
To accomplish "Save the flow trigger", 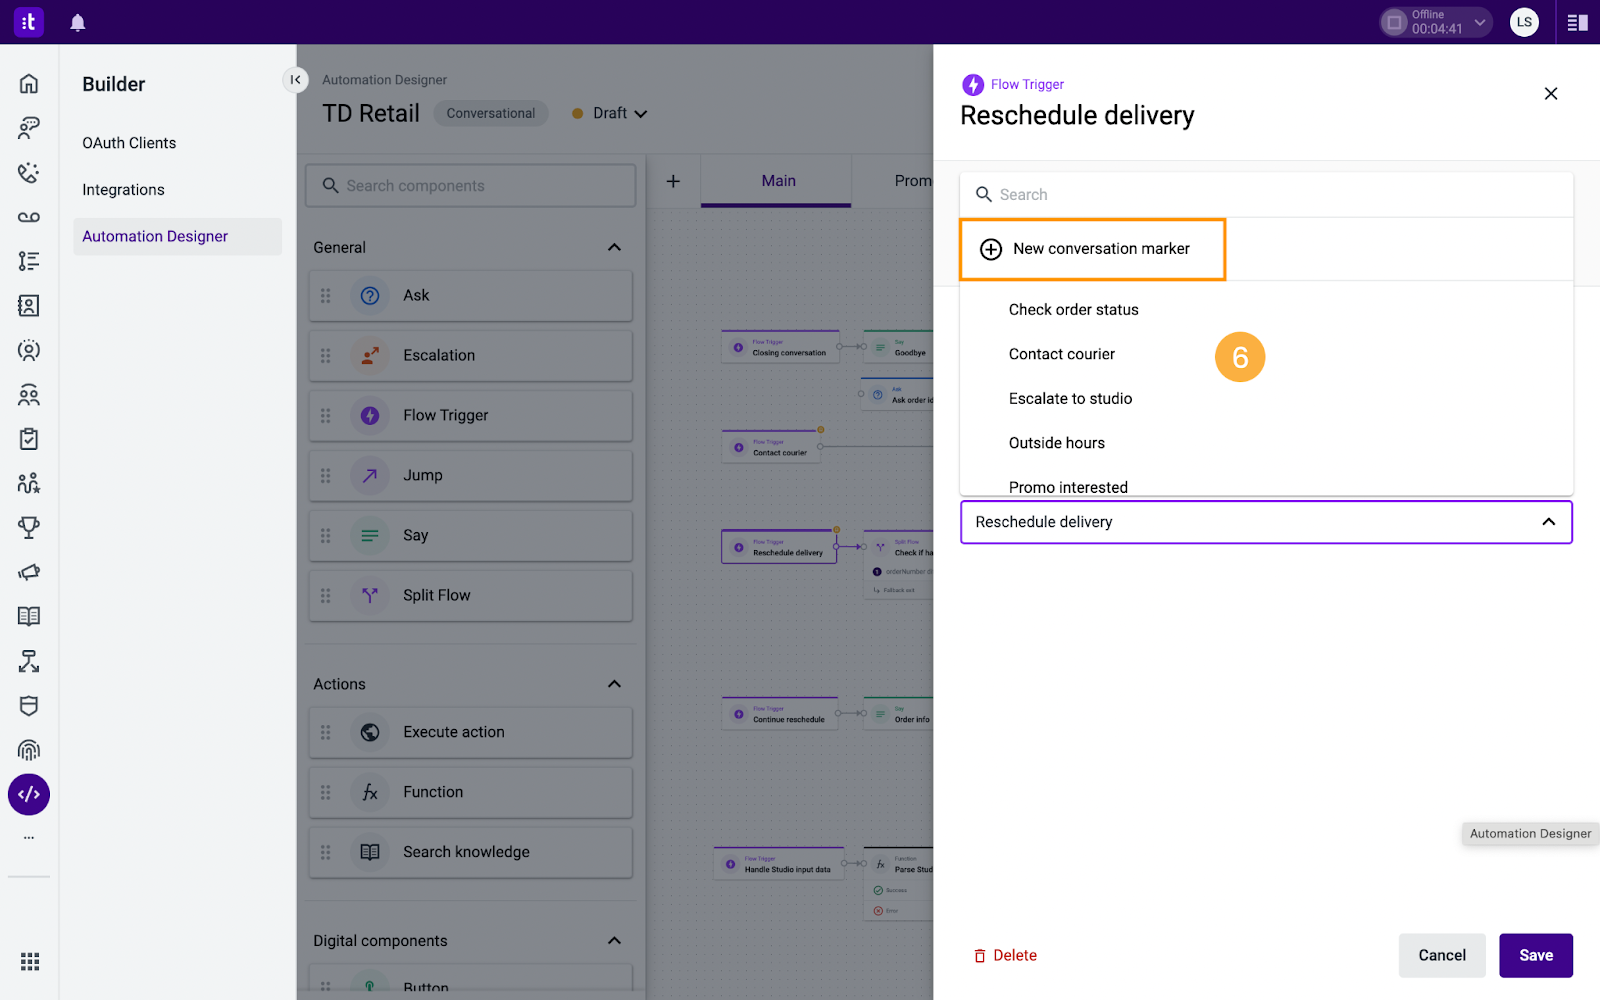I will click(1536, 955).
